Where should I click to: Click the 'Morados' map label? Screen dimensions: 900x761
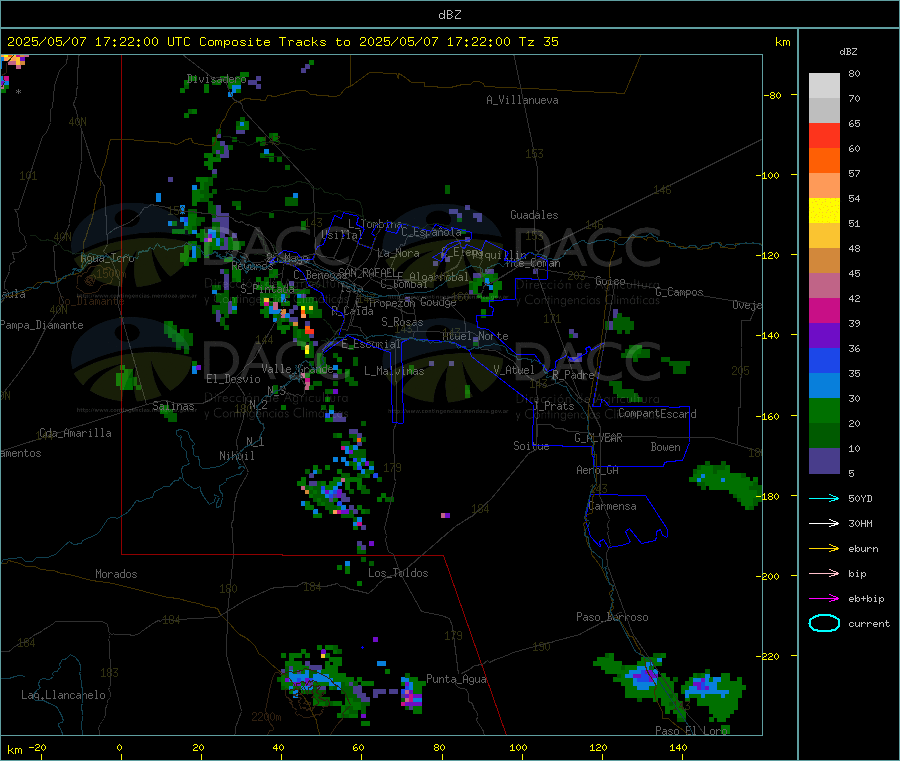click(116, 574)
